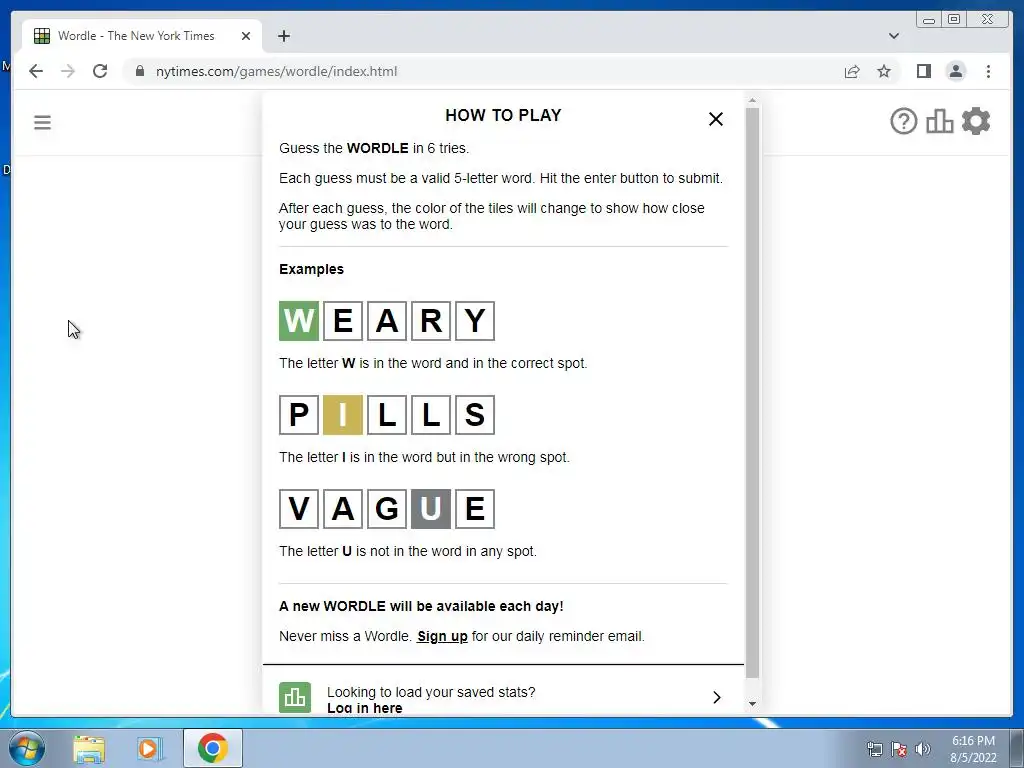Click the P tile in PILLS
This screenshot has width=1024, height=768.
point(299,415)
